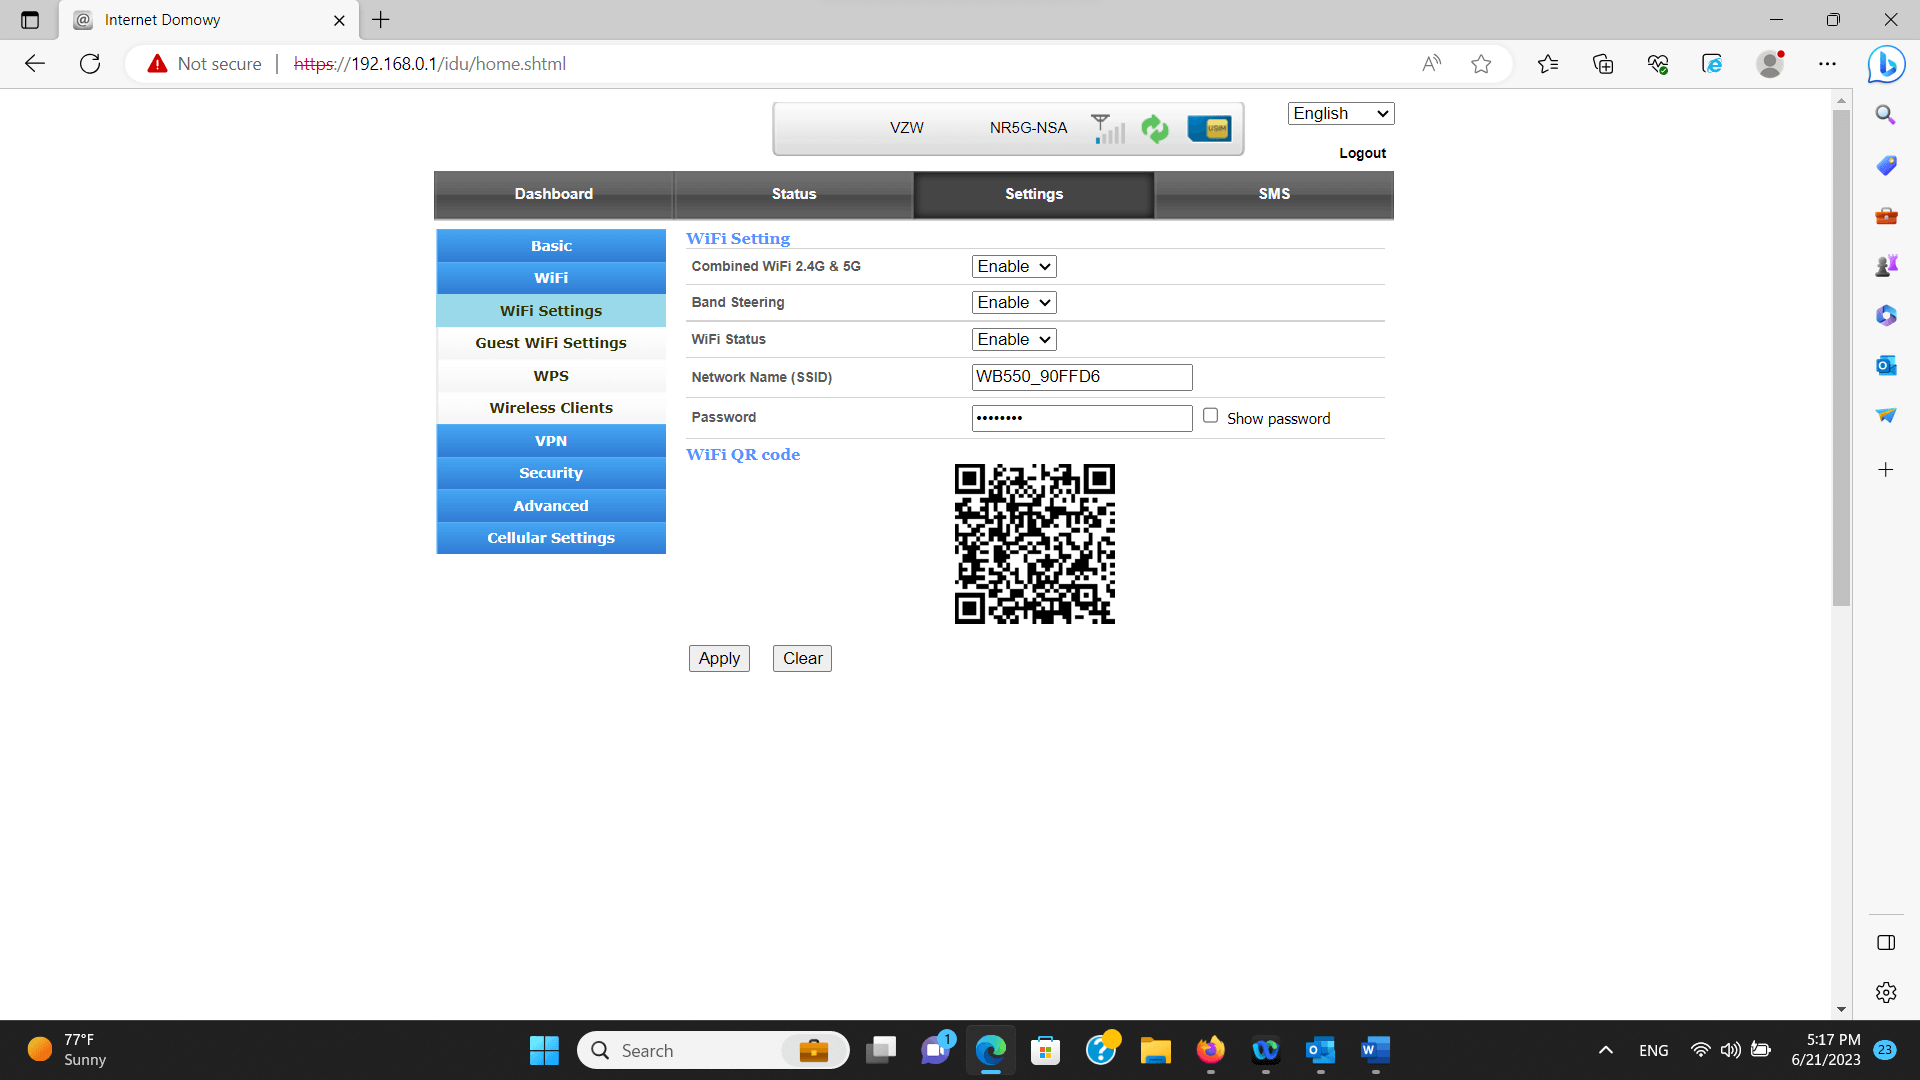The width and height of the screenshot is (1920, 1080).
Task: Click the Not secure warning icon
Action: pos(157,64)
